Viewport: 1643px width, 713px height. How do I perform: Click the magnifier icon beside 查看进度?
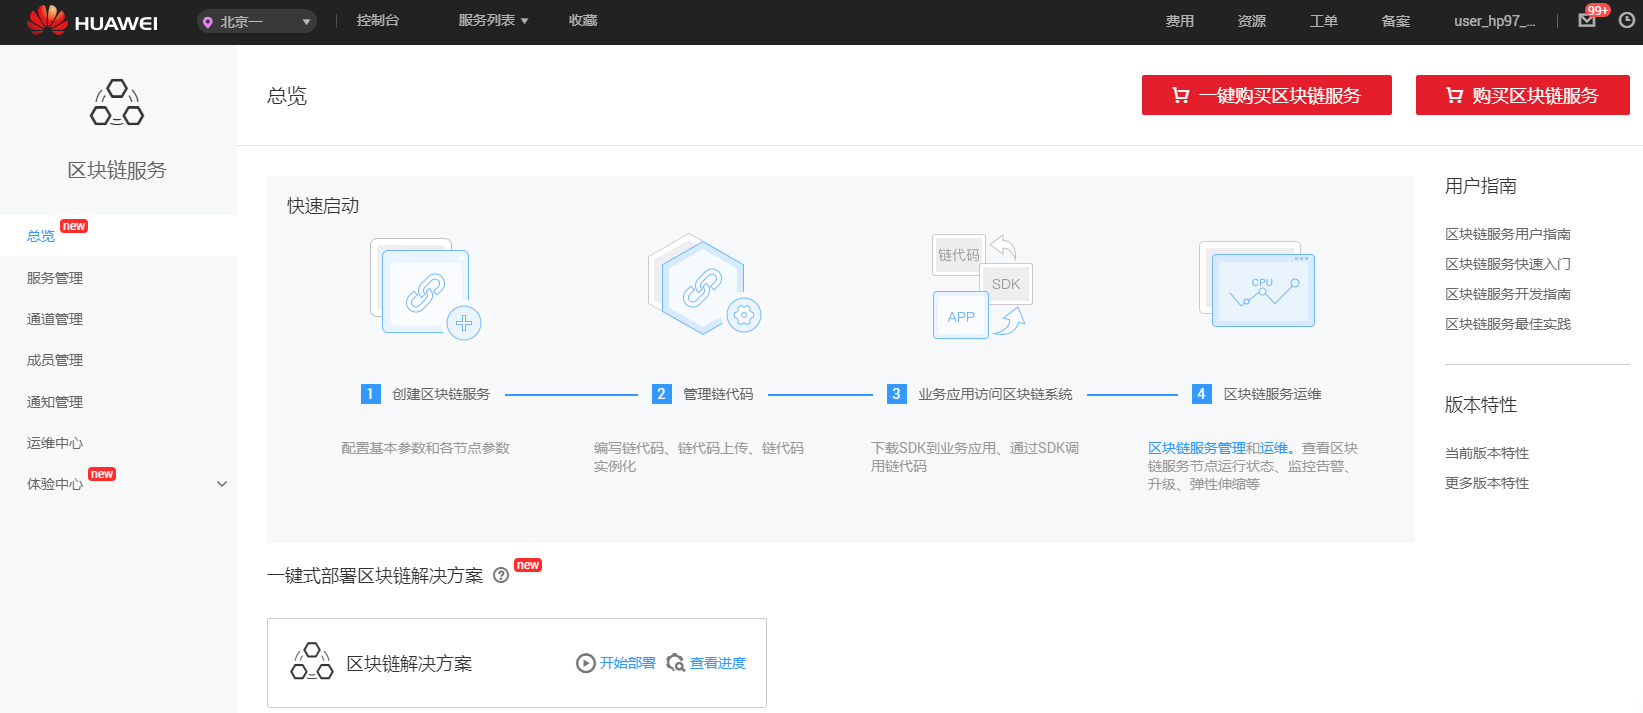676,663
